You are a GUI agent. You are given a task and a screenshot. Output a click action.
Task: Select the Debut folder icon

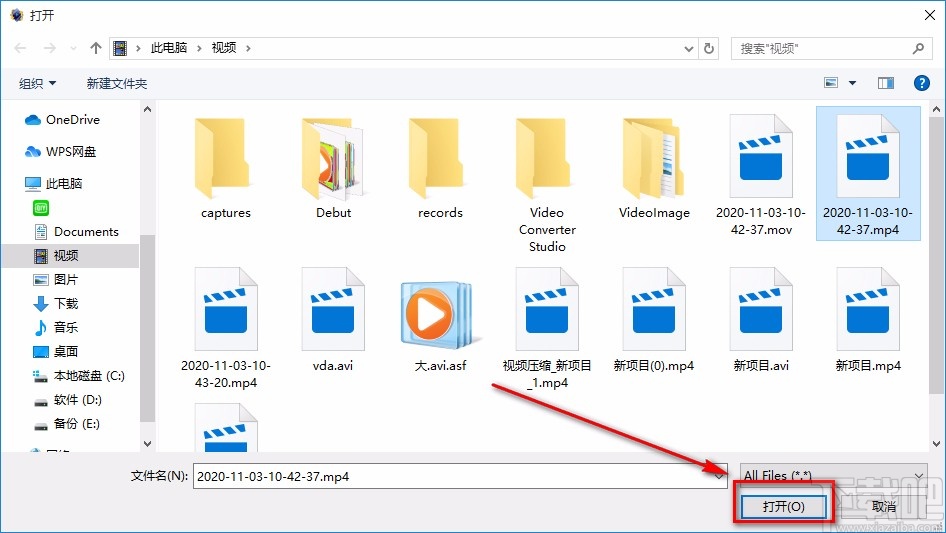333,158
